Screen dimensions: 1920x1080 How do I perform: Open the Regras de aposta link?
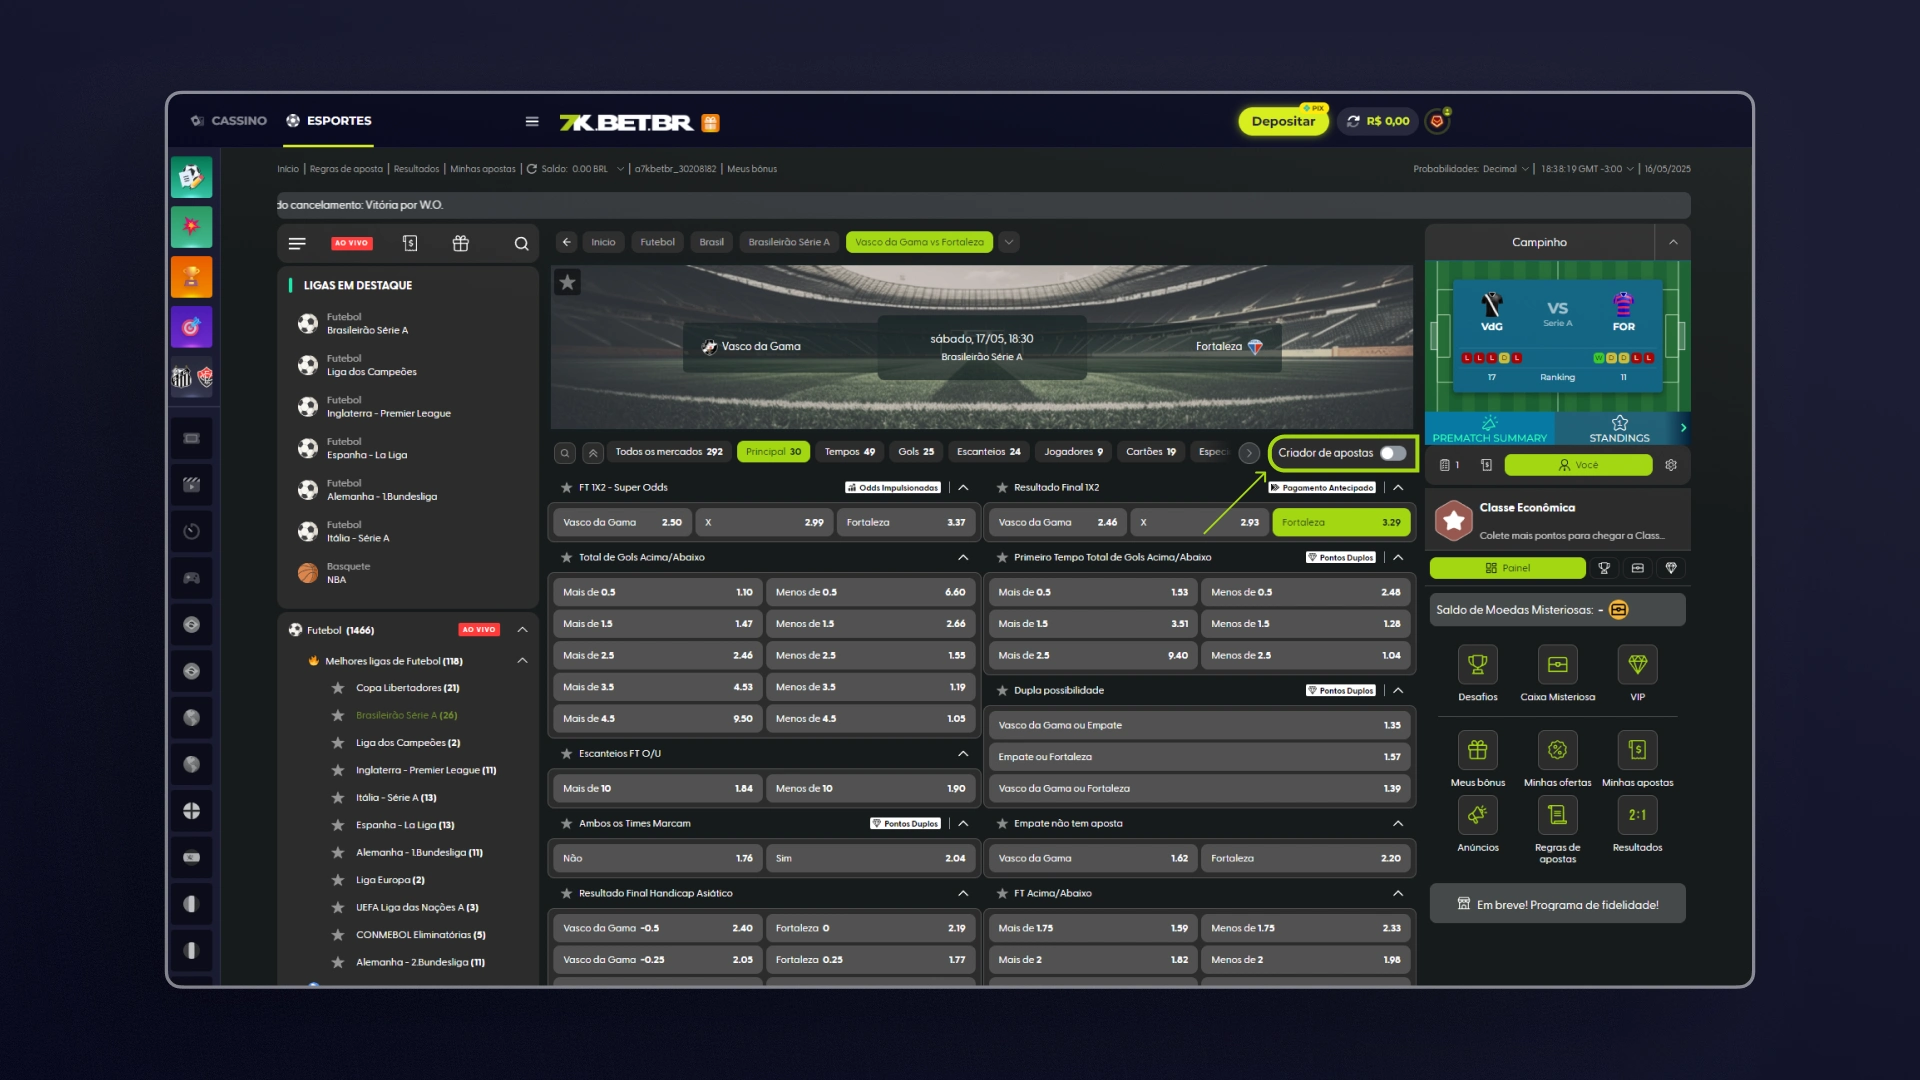pyautogui.click(x=346, y=170)
